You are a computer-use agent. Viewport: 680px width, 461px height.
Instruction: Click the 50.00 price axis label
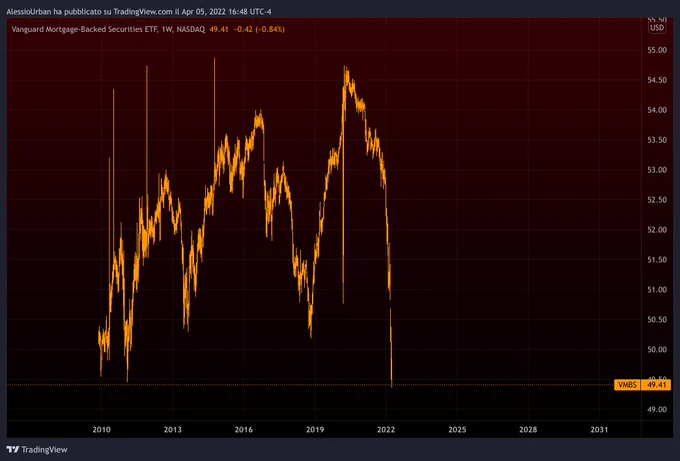click(x=657, y=350)
